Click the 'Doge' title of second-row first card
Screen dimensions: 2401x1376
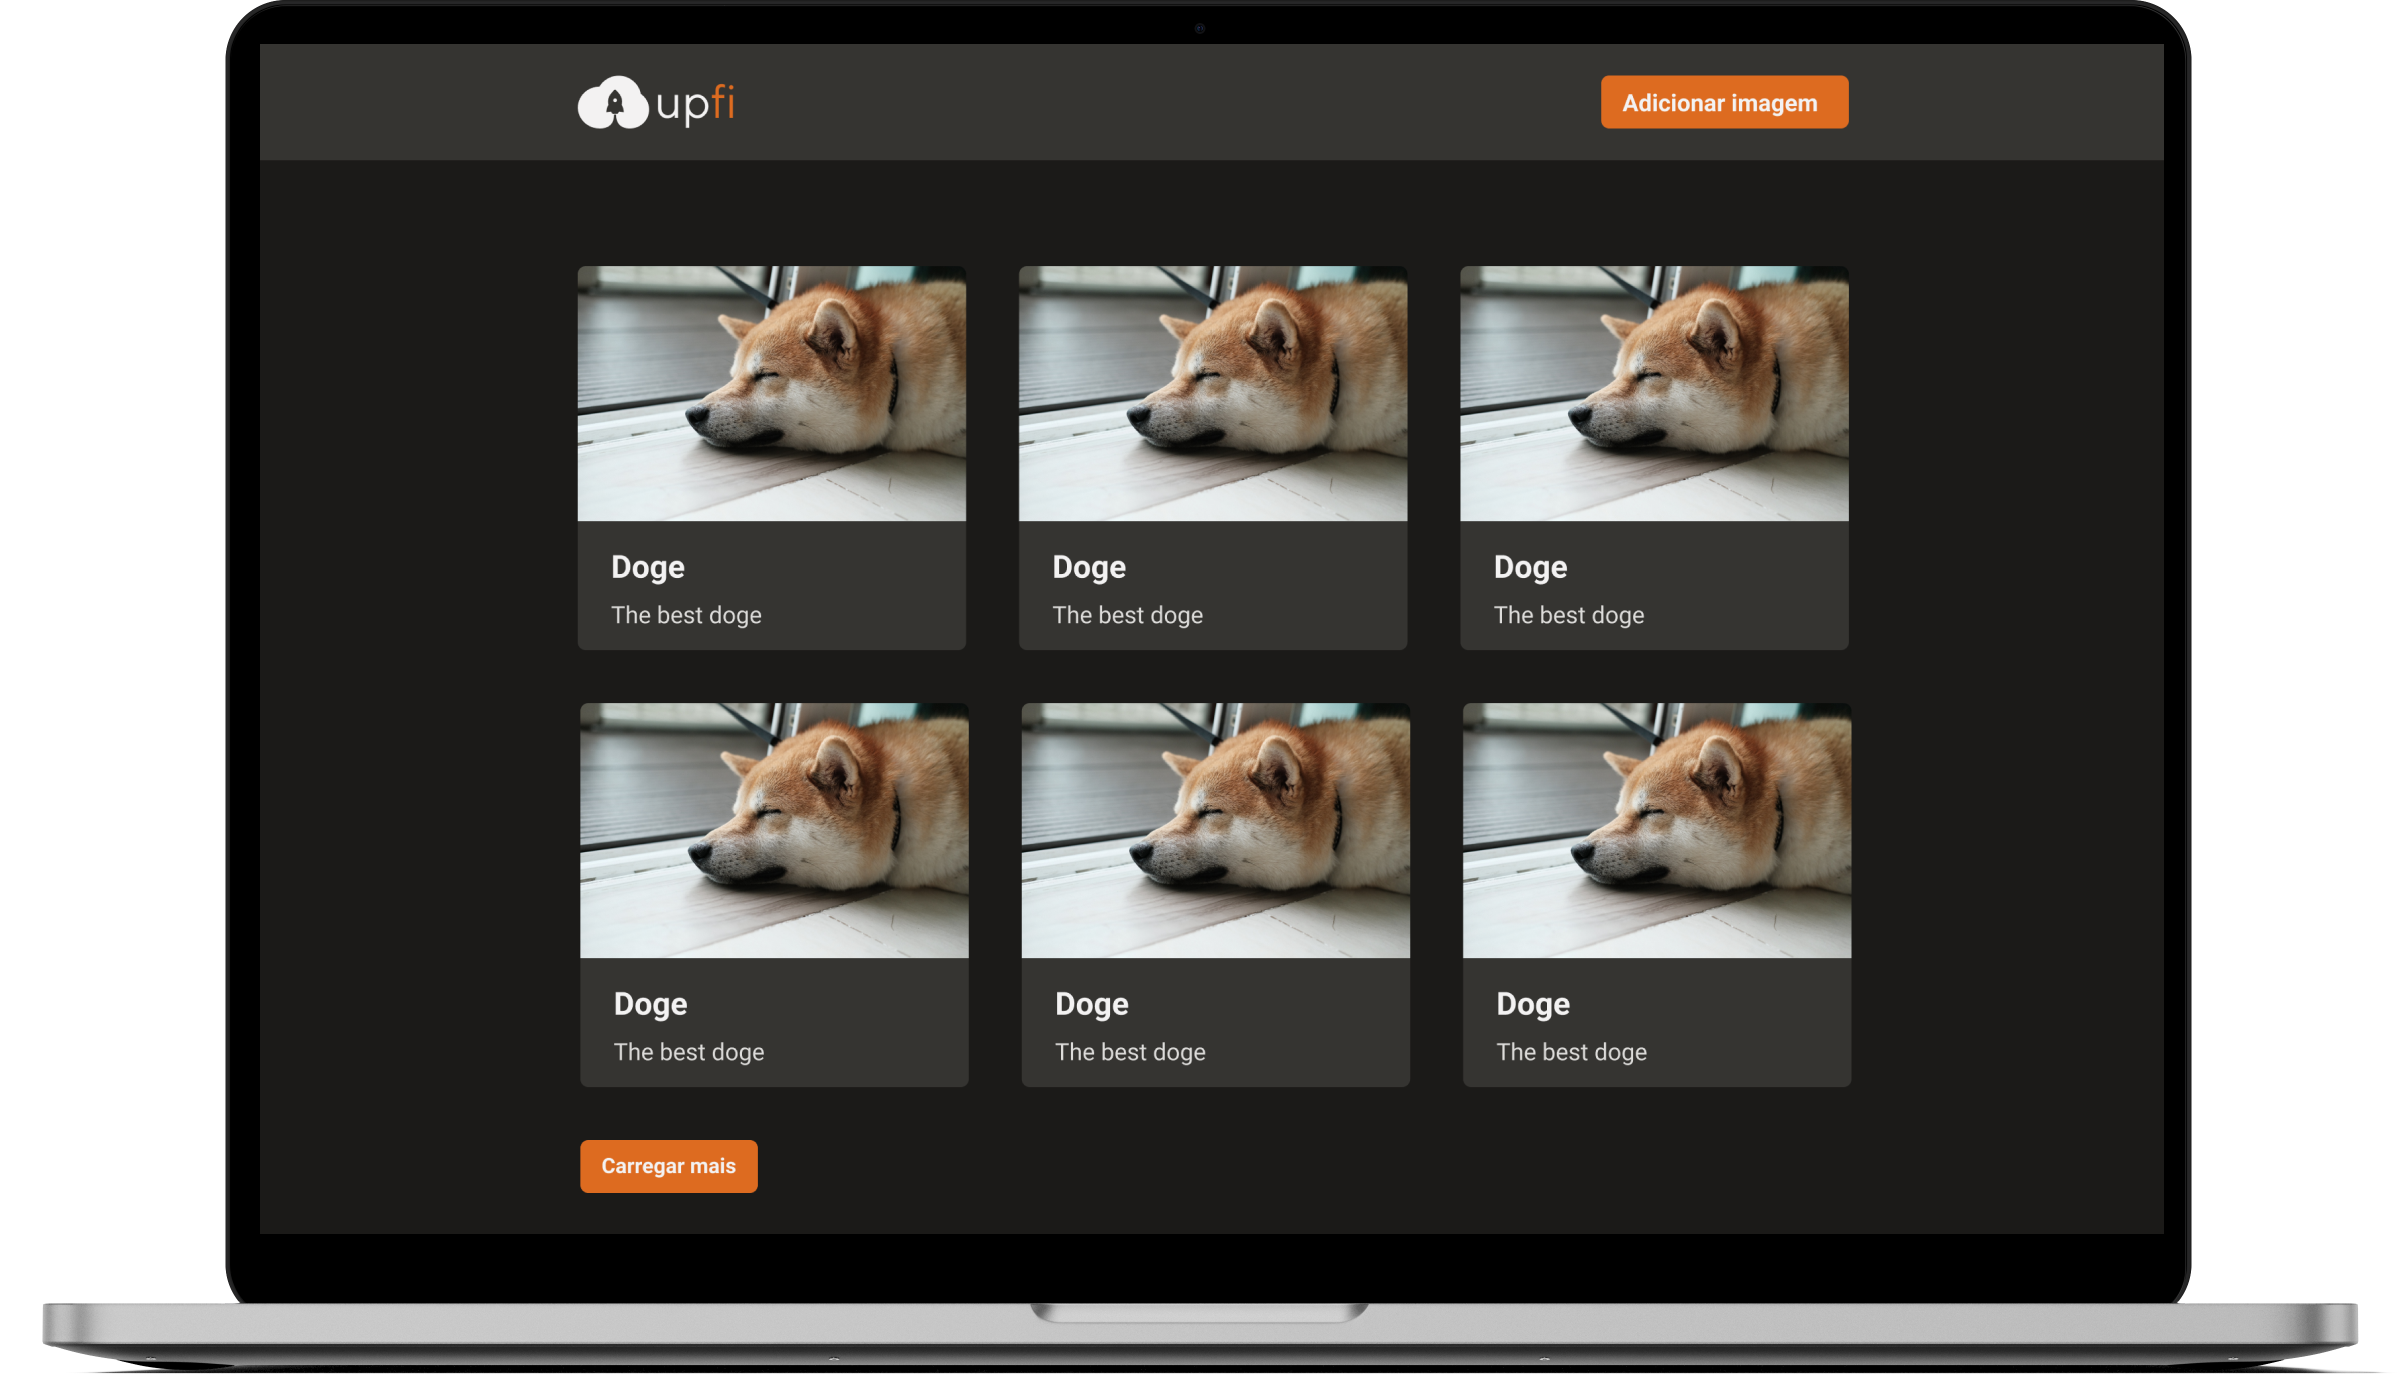coord(650,1004)
